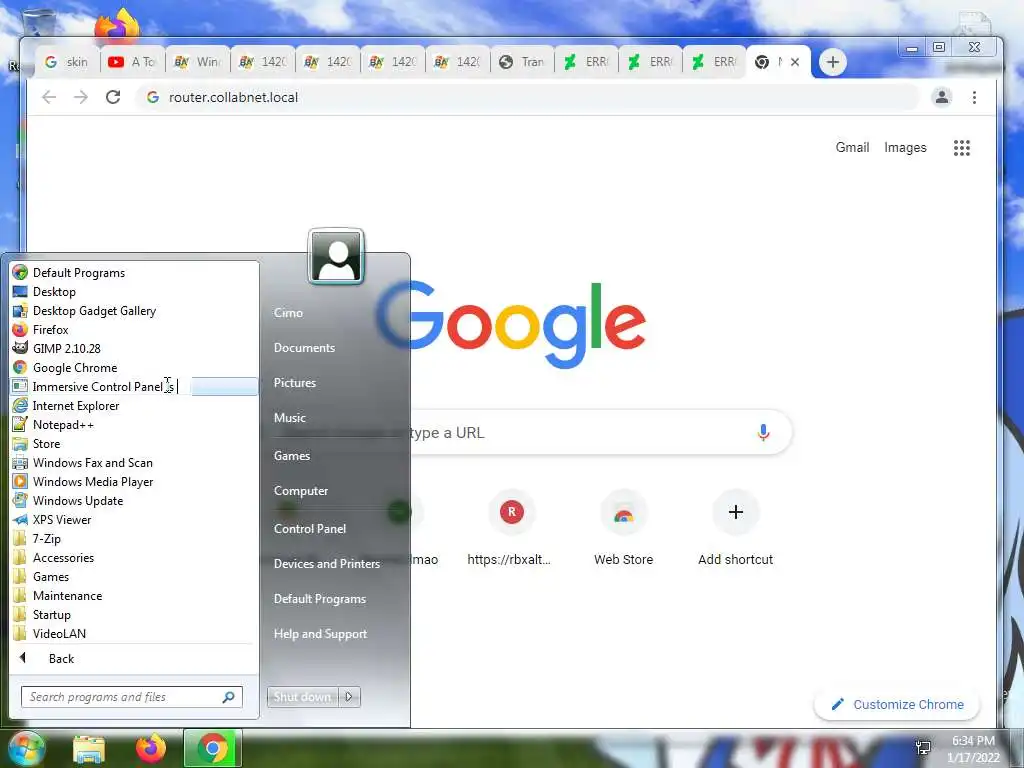Click the GIMP 2.10.28 icon
Viewport: 1024px width, 768px height.
[x=20, y=348]
